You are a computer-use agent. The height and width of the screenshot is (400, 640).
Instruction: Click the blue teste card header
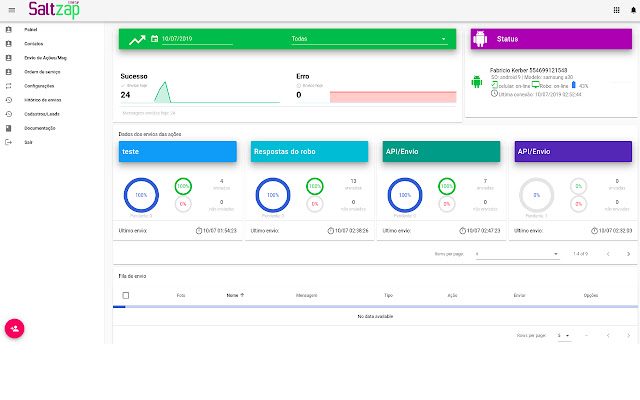click(x=178, y=151)
